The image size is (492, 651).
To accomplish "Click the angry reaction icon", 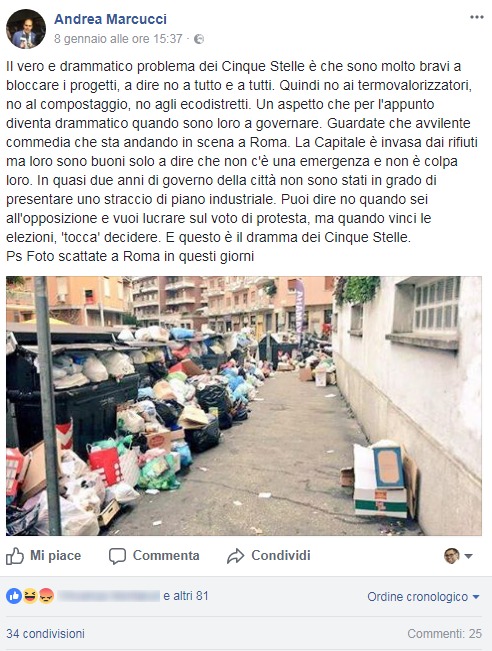I will [46, 596].
